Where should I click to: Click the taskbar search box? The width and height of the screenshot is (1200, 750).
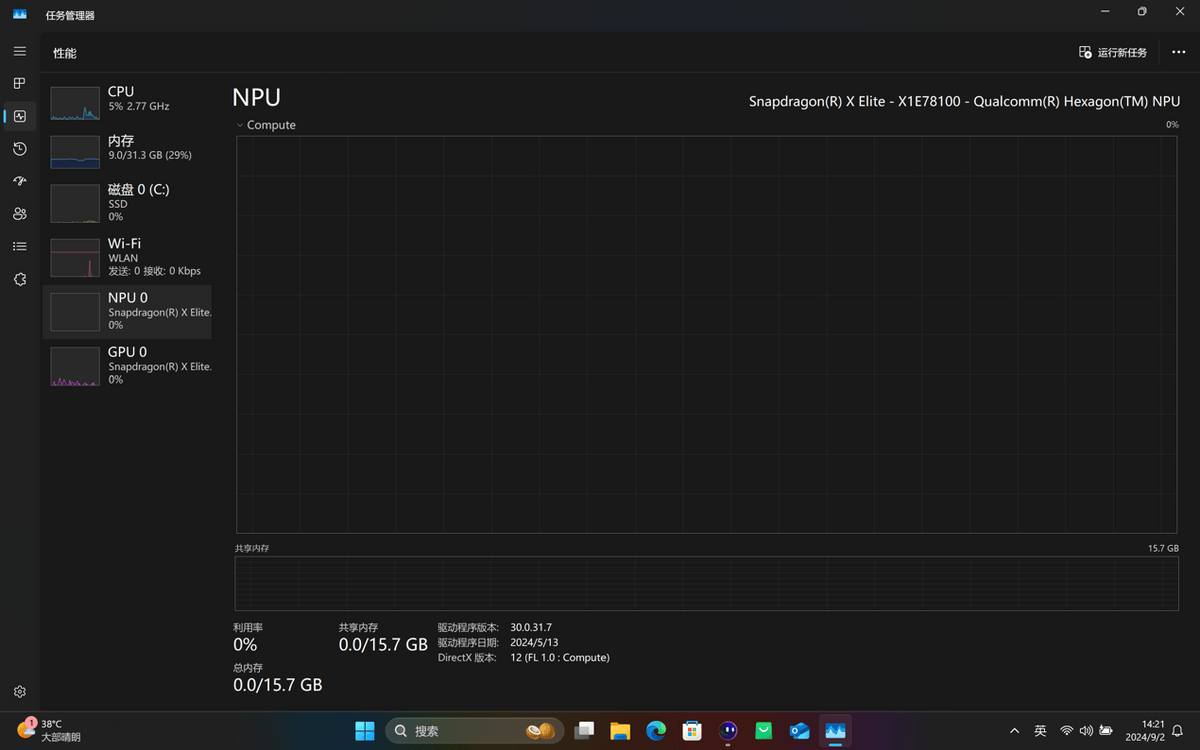(460, 731)
